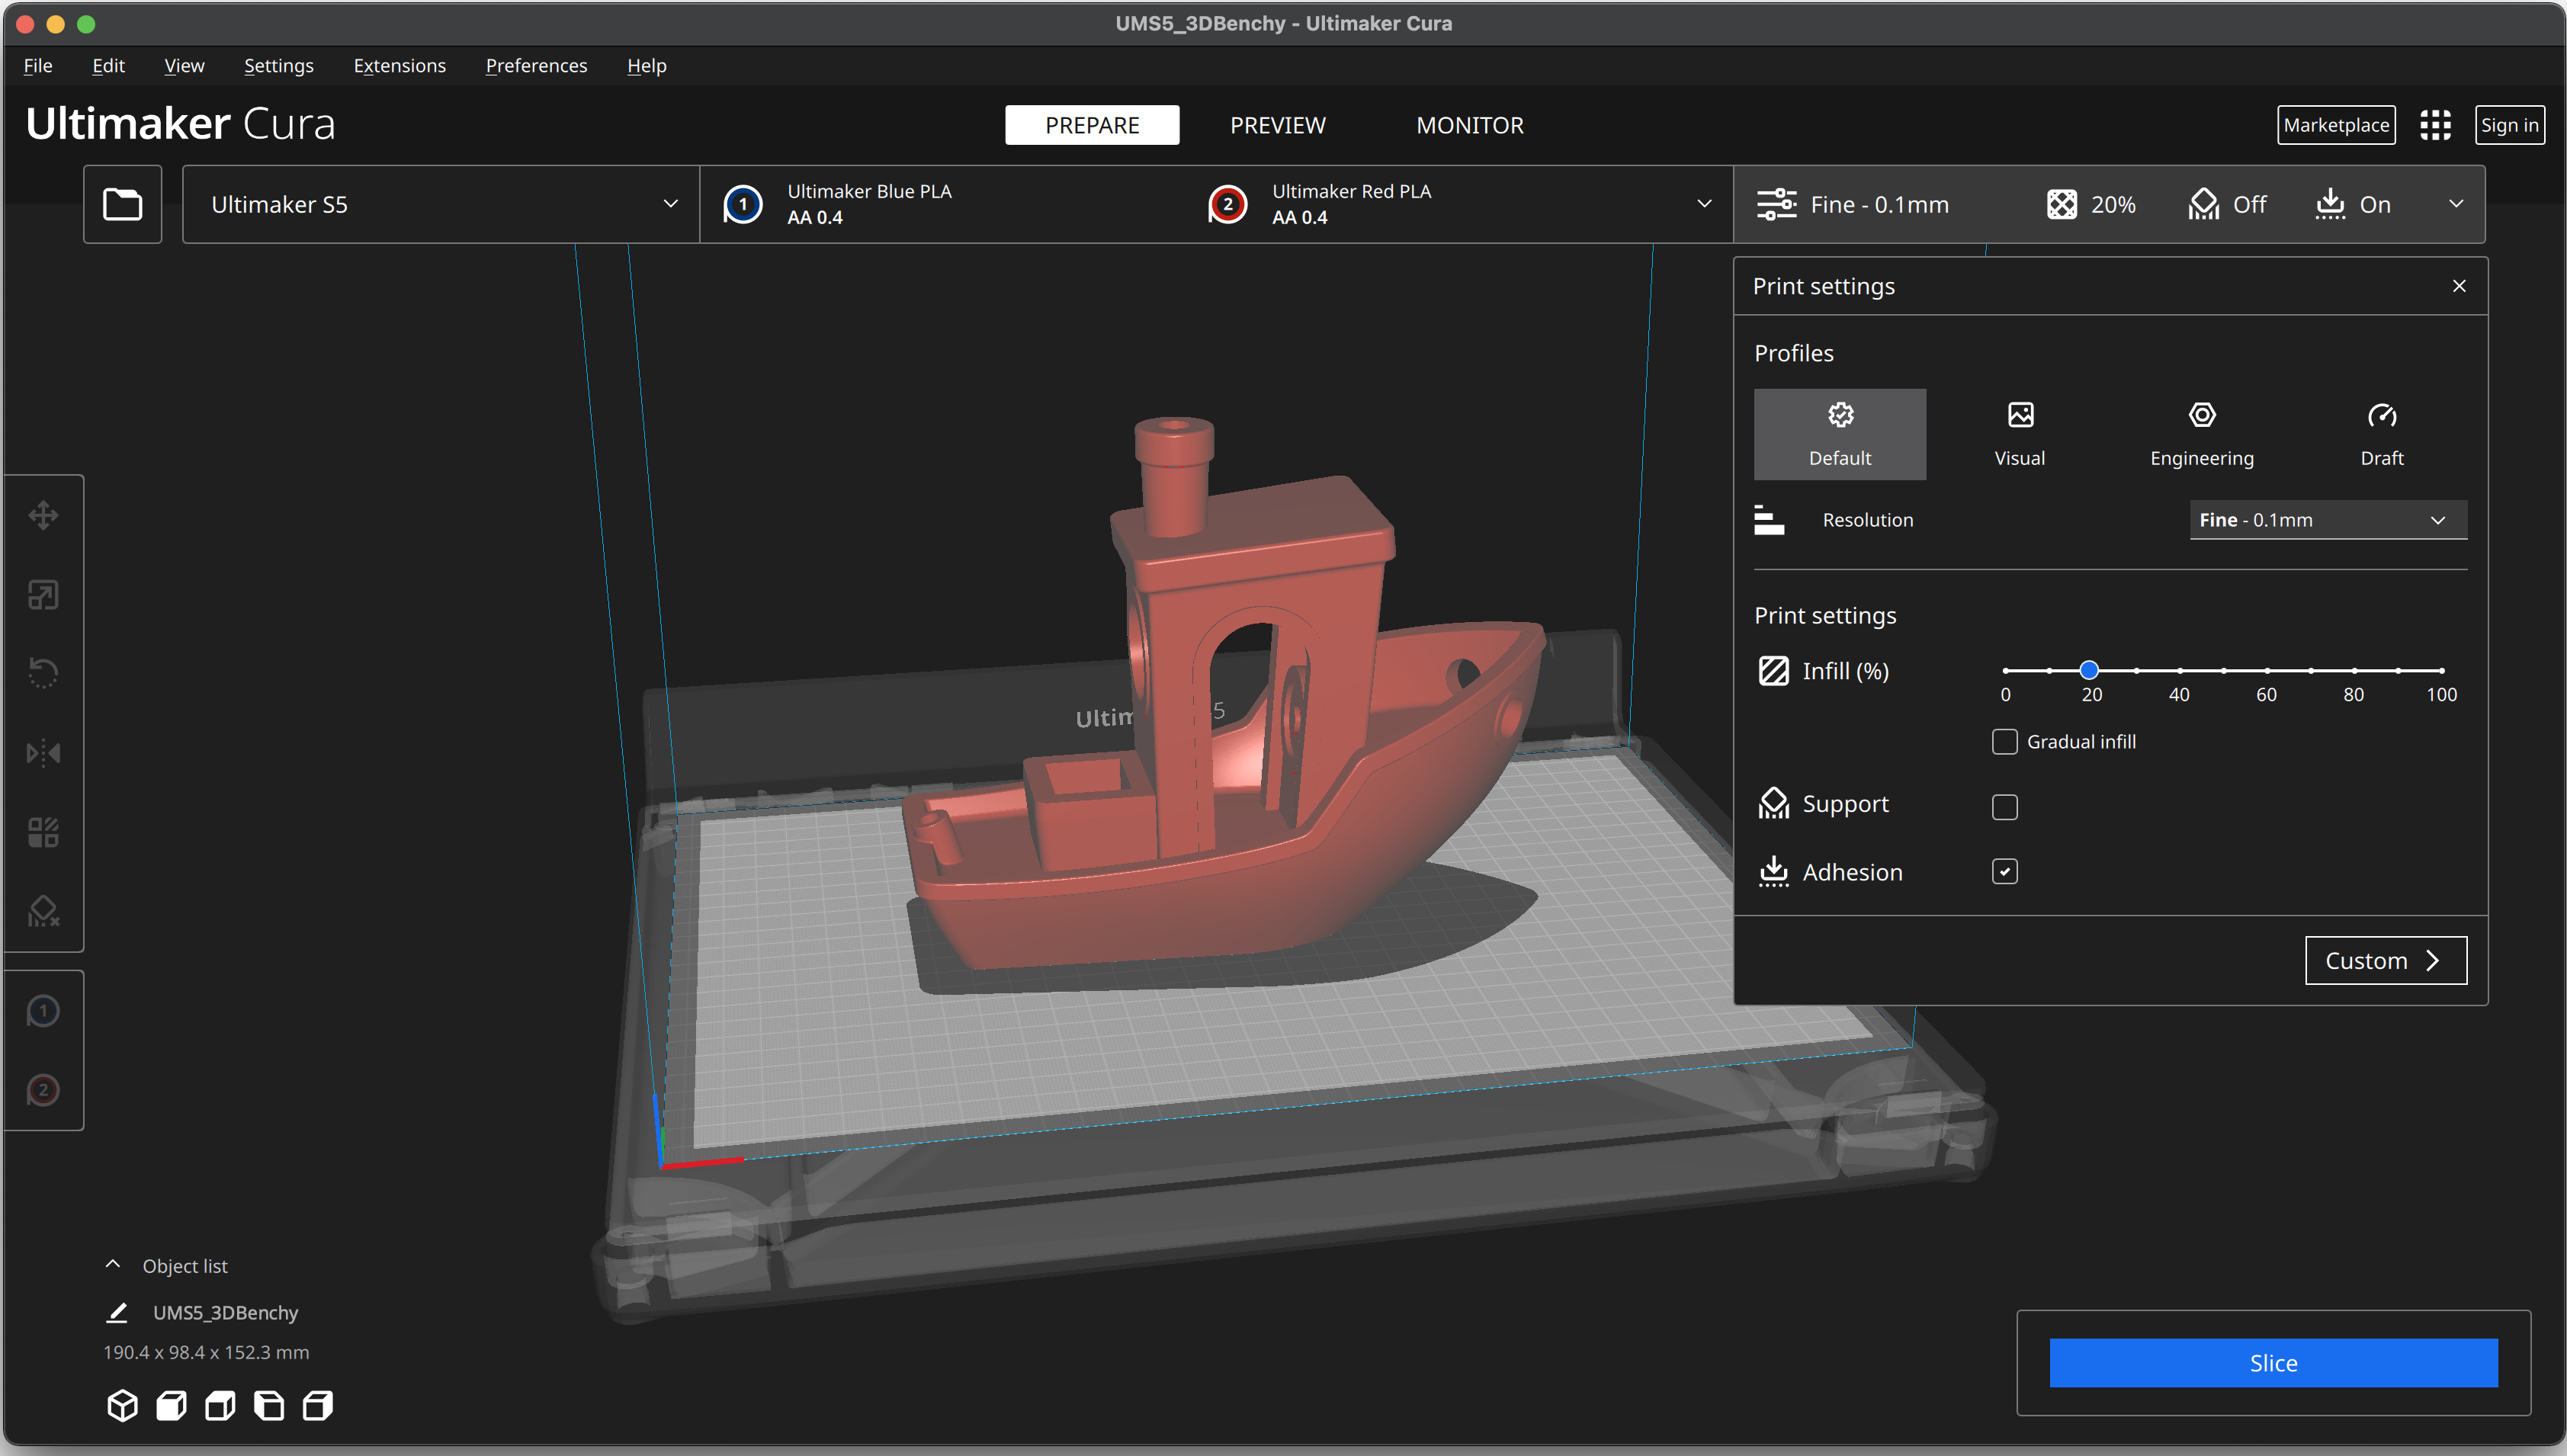2567x1456 pixels.
Task: Switch to the PREVIEW stage tab
Action: [1277, 125]
